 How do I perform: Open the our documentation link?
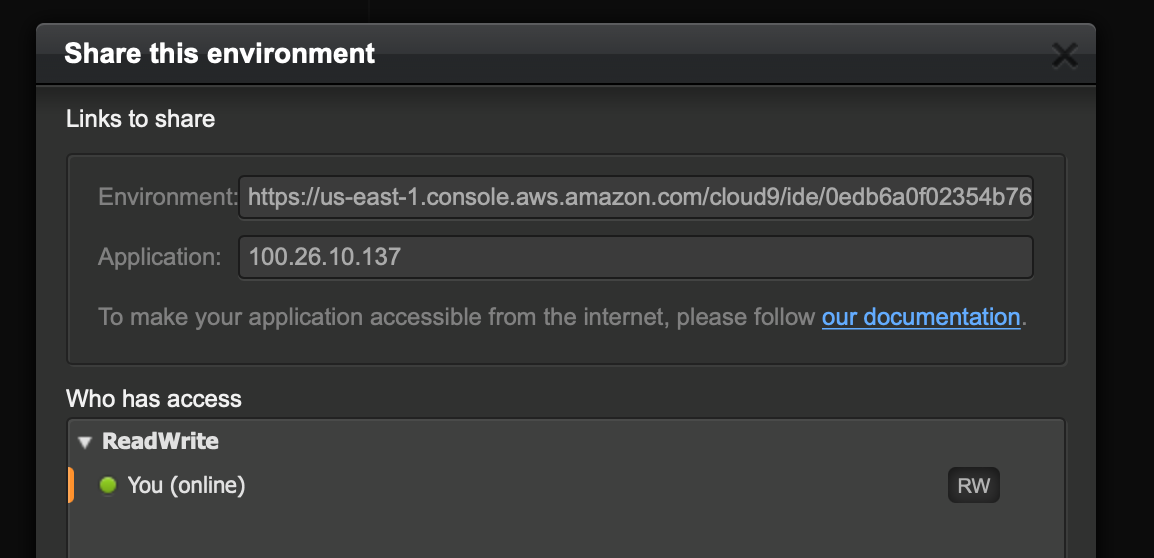pos(921,317)
